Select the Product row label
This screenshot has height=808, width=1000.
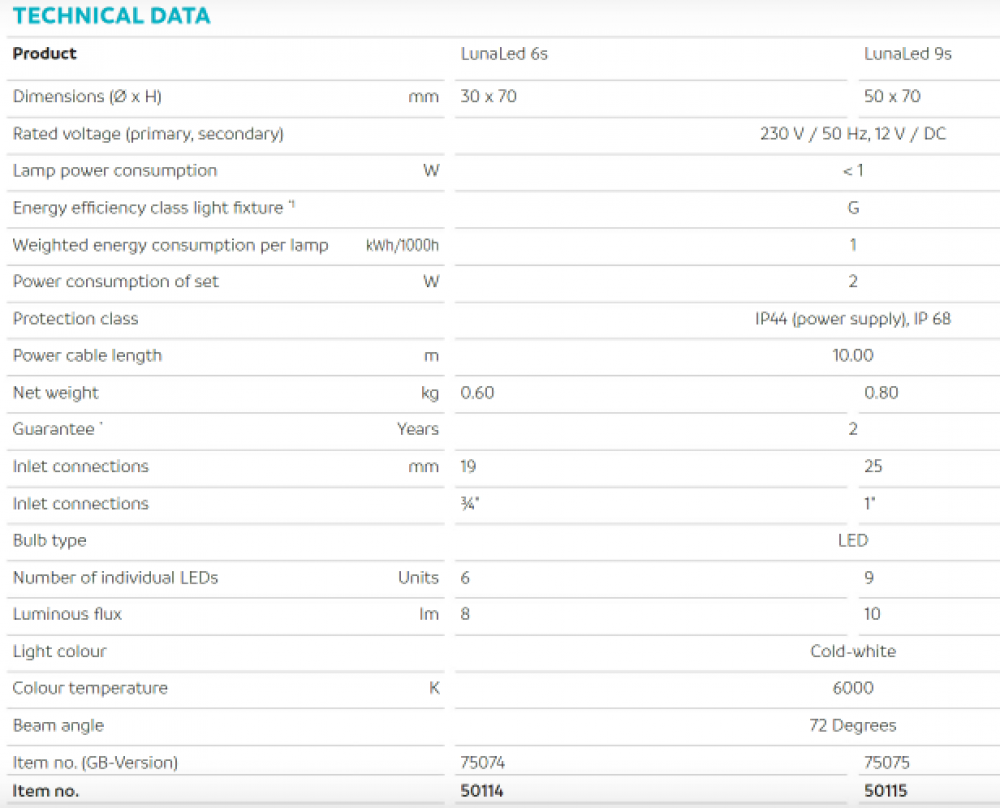(45, 54)
